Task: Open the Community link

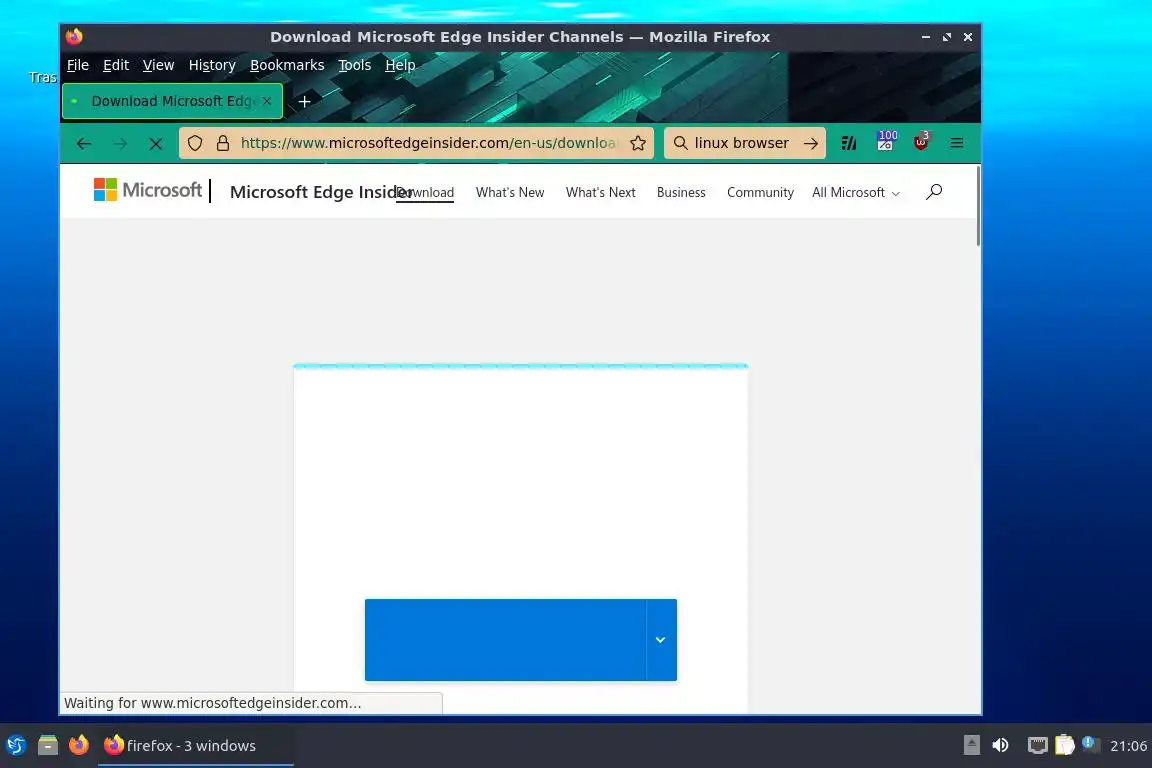Action: coord(760,193)
